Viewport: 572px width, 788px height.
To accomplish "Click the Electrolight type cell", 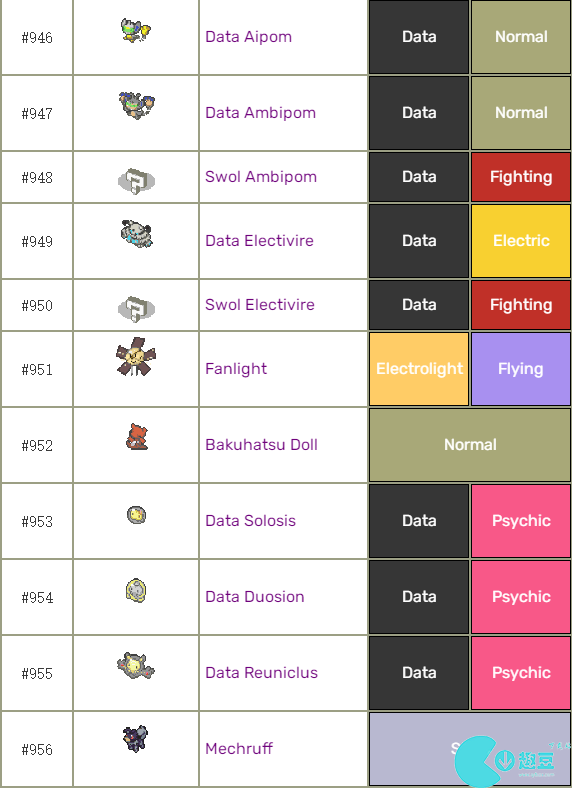I will click(419, 369).
